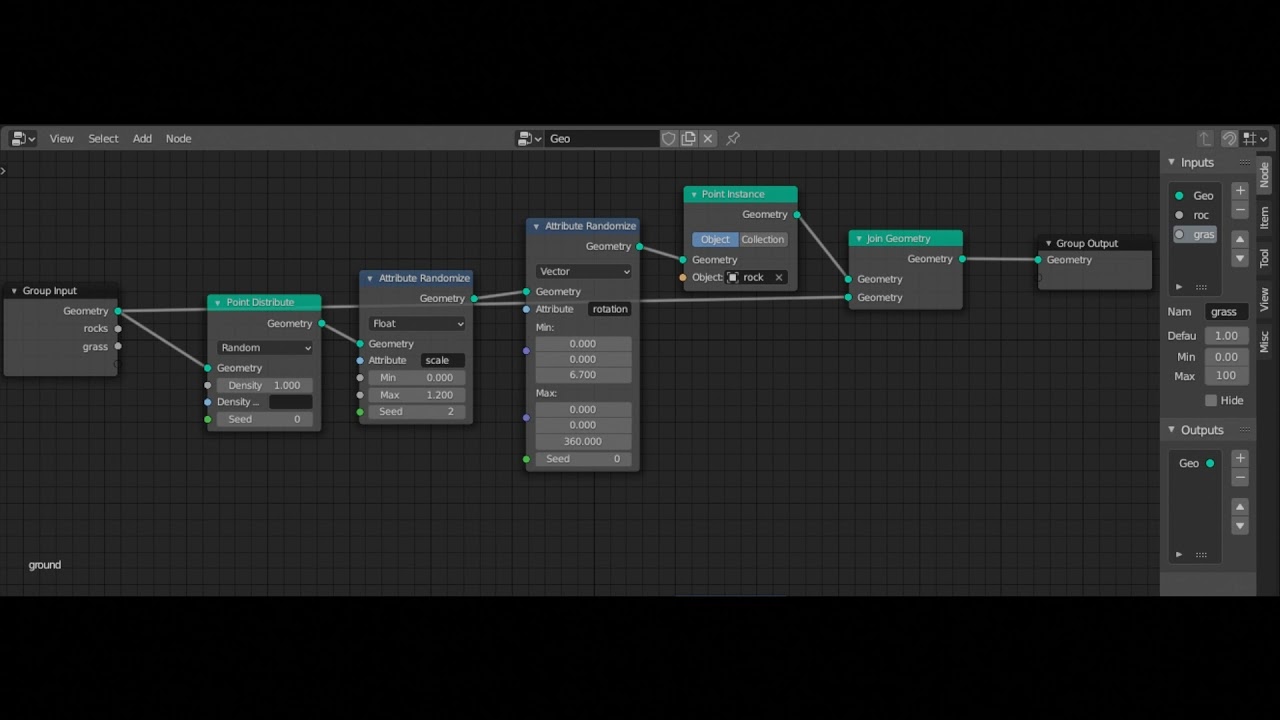The height and width of the screenshot is (720, 1280).
Task: Switch to the Tool sidebar tab
Action: click(x=1264, y=257)
